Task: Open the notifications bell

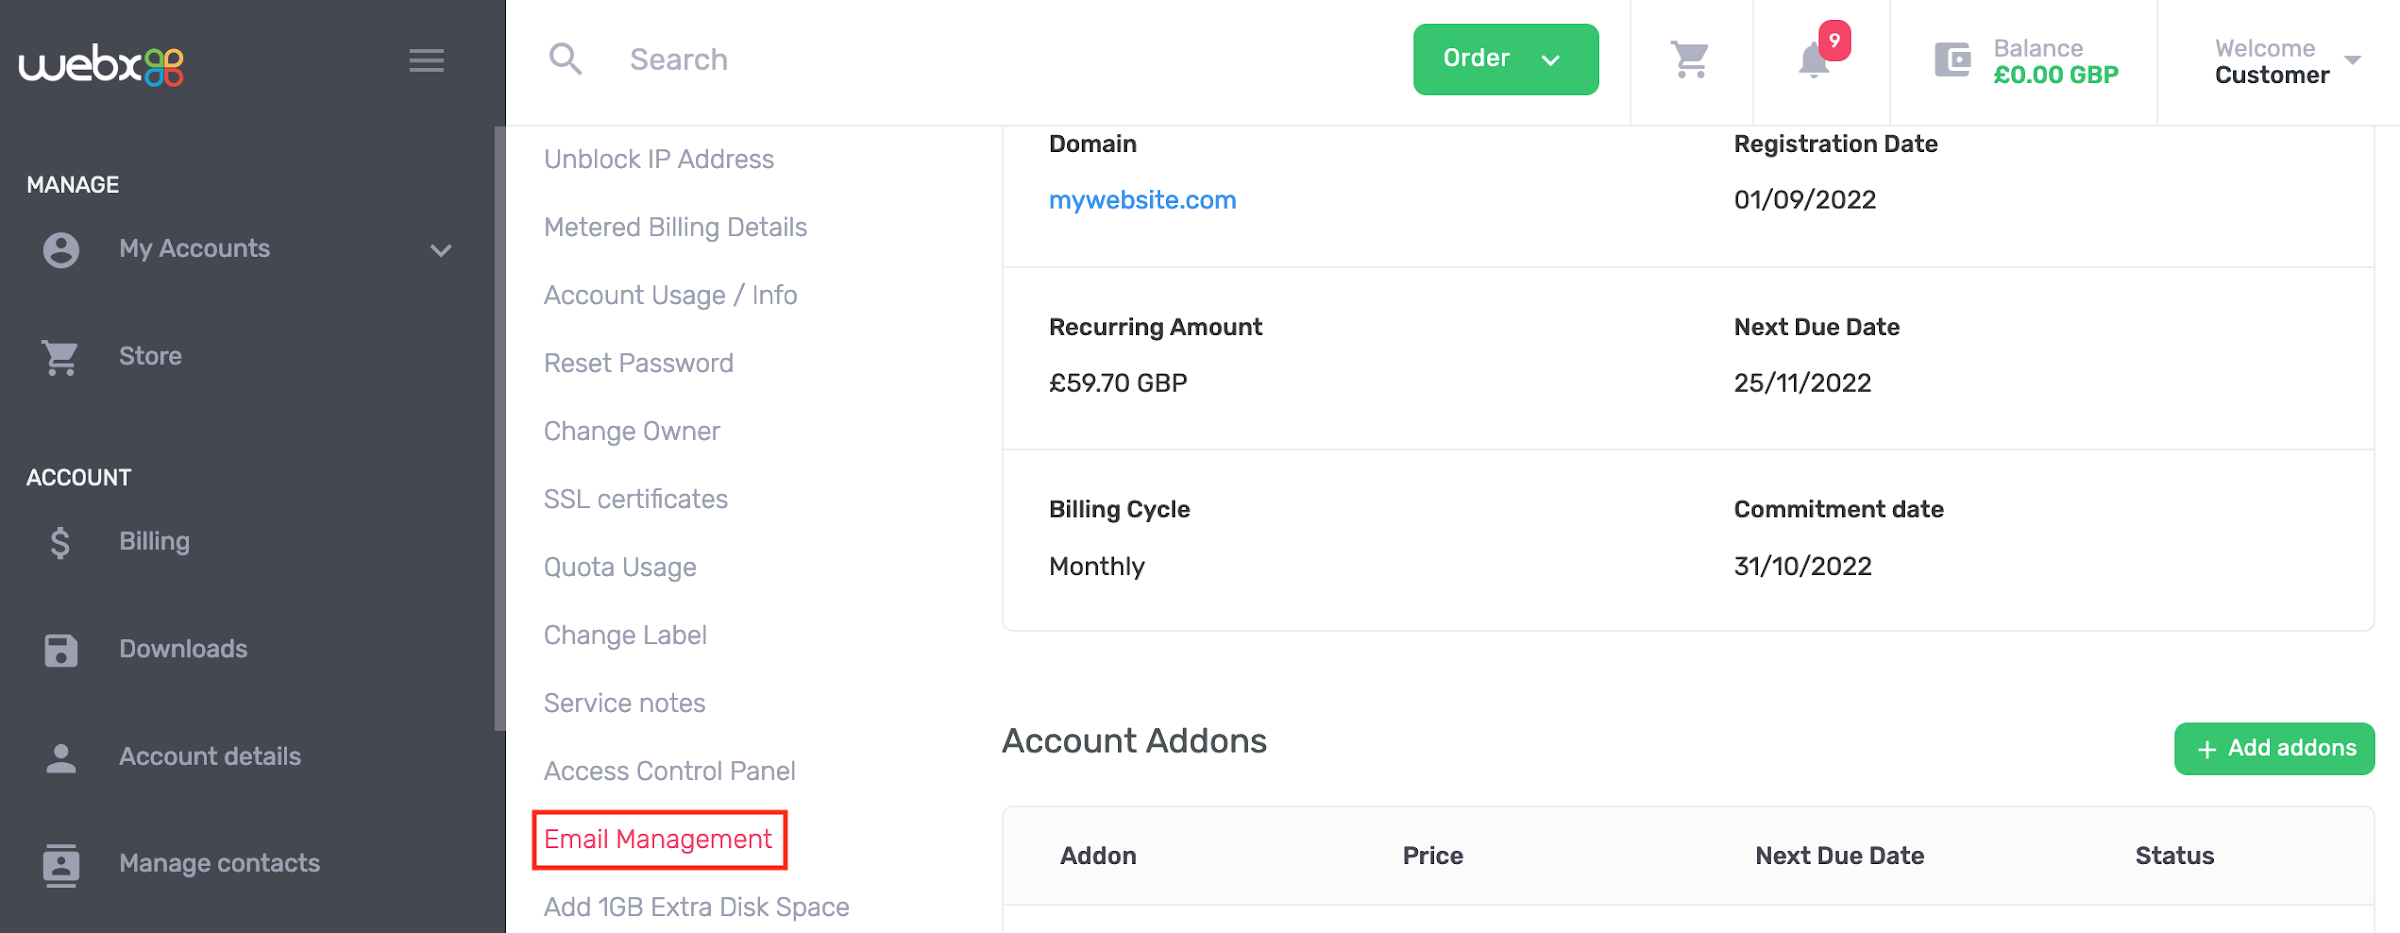Action: 1813,61
